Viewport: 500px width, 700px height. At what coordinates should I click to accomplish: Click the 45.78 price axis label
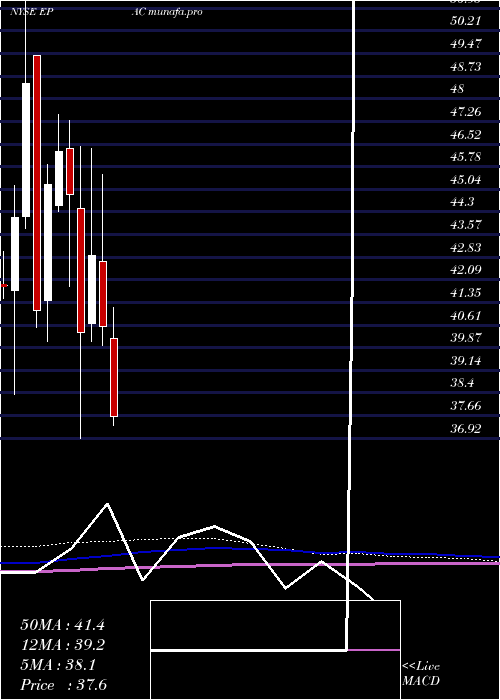[466, 157]
